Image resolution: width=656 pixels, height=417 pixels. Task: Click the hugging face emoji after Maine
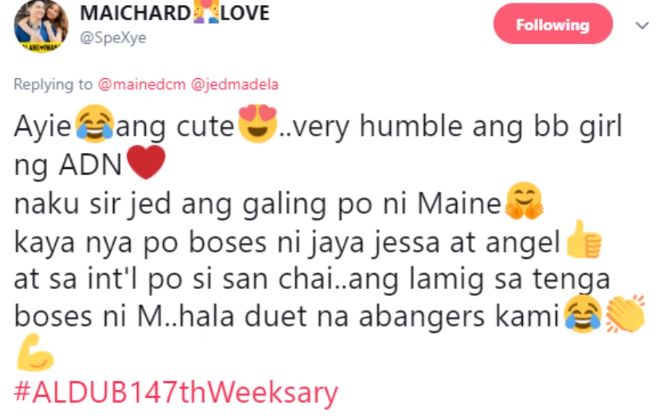point(524,201)
